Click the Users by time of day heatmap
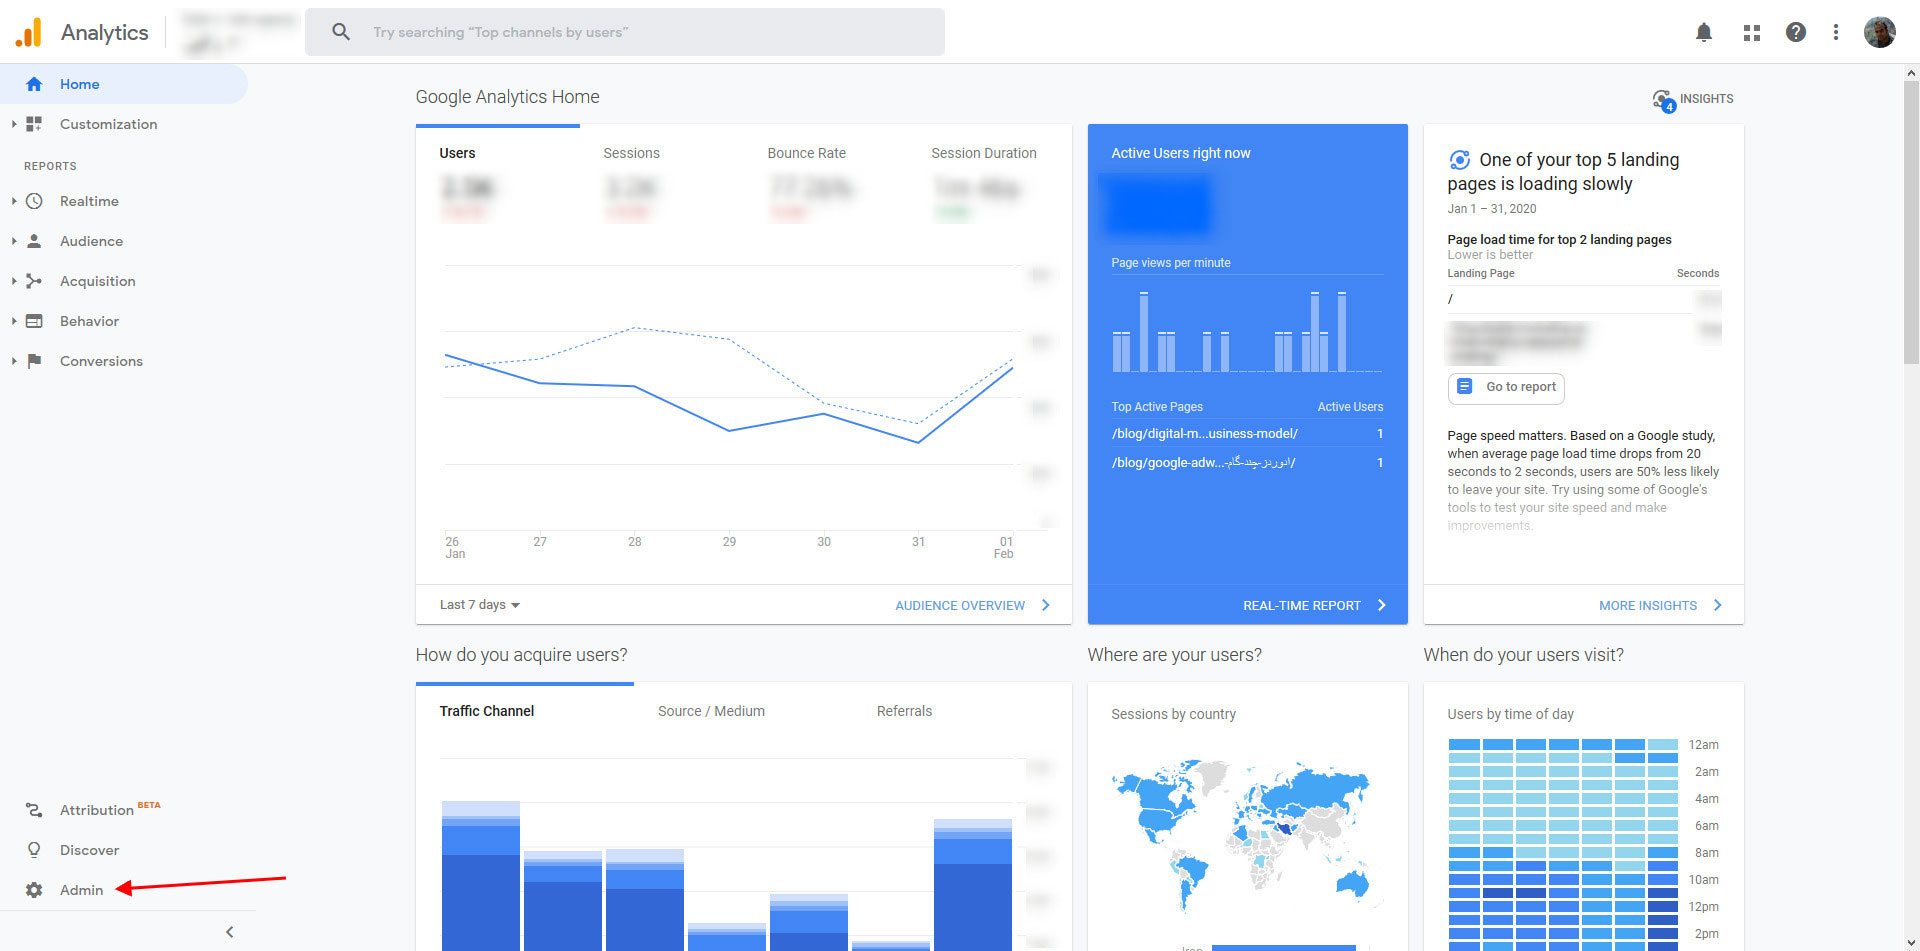The height and width of the screenshot is (951, 1920). pyautogui.click(x=1563, y=844)
